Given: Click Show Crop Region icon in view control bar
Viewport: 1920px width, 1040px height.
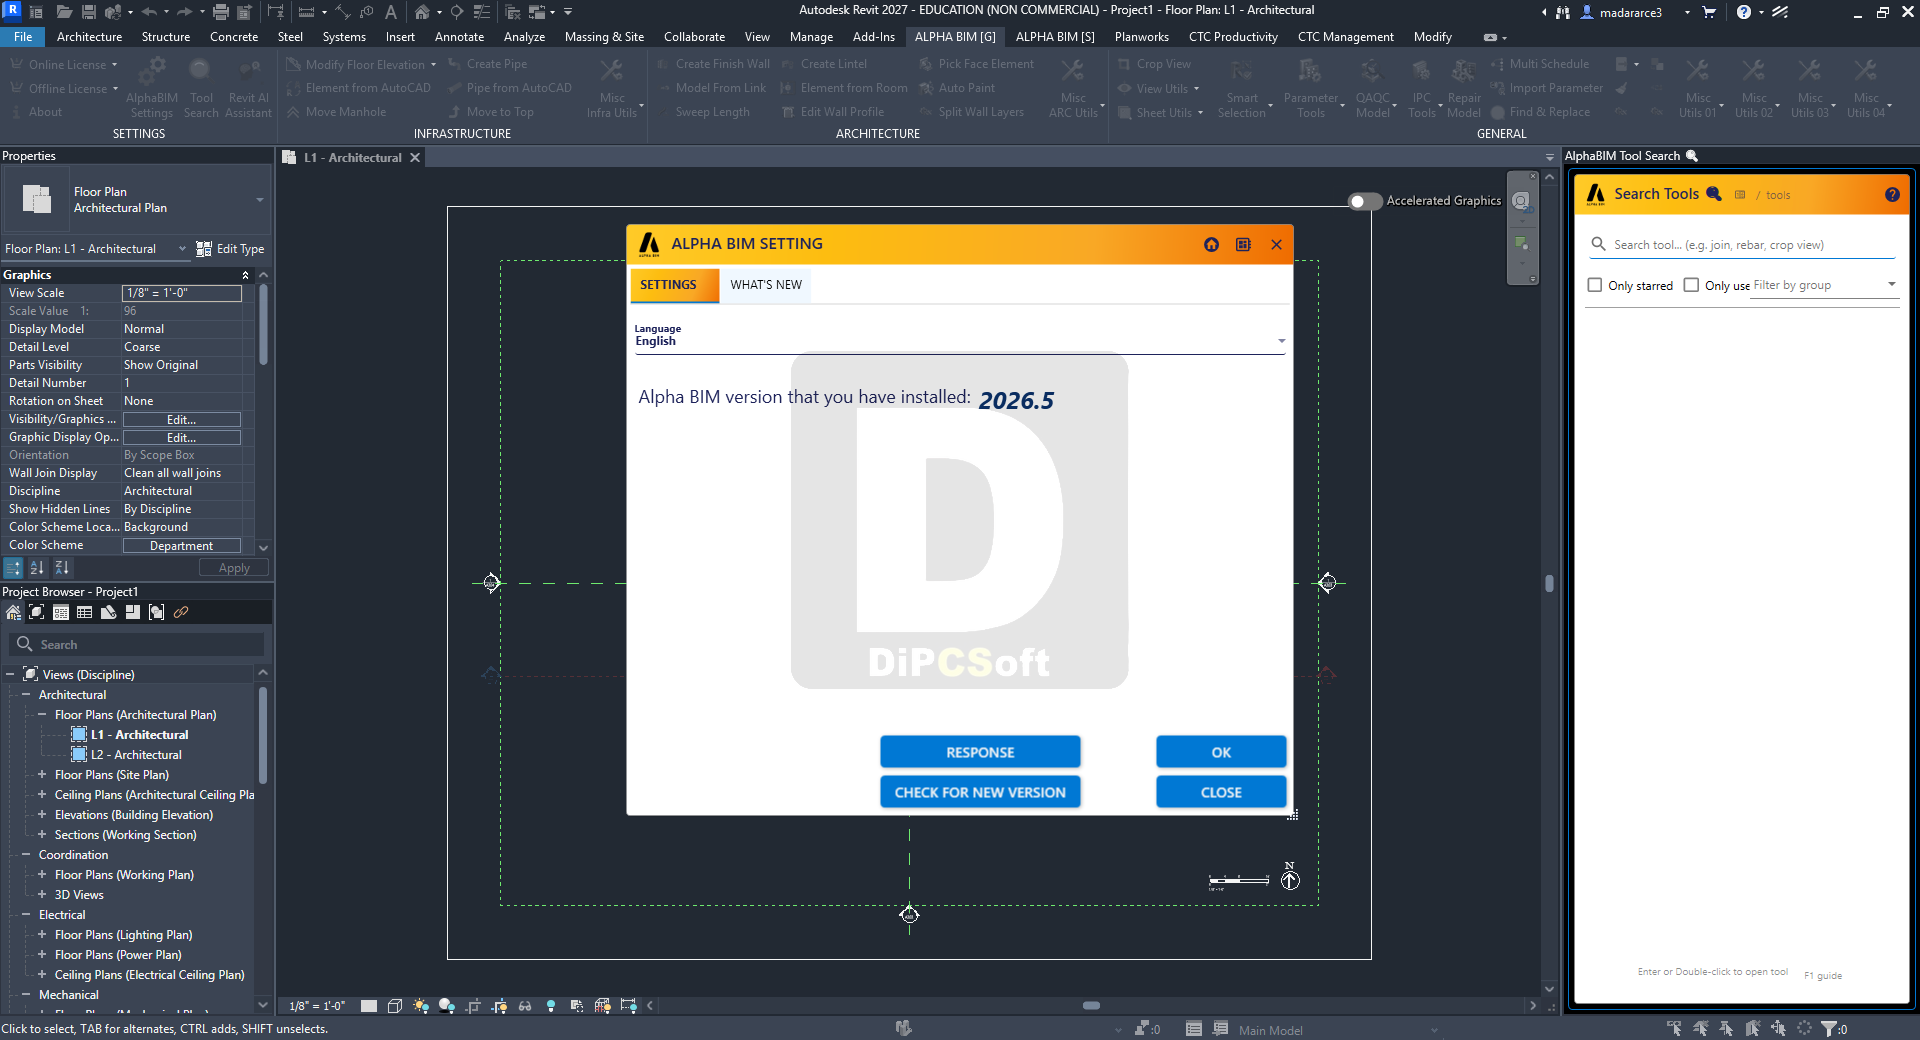Looking at the screenshot, I should (499, 1006).
